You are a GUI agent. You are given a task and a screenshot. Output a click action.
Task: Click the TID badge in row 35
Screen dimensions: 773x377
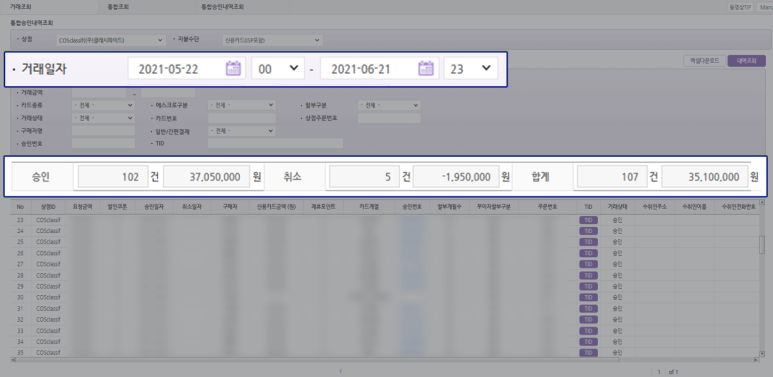588,353
